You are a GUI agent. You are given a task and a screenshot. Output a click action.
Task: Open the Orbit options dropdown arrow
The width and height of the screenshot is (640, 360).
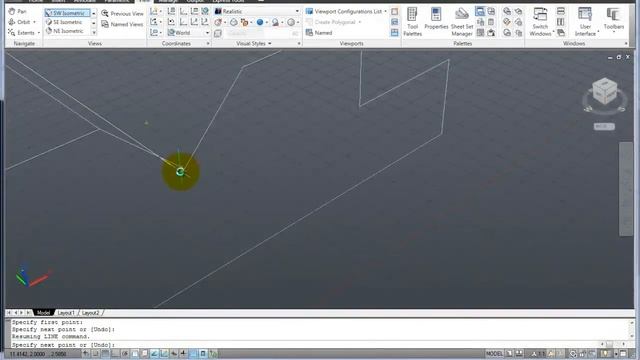[x=34, y=22]
